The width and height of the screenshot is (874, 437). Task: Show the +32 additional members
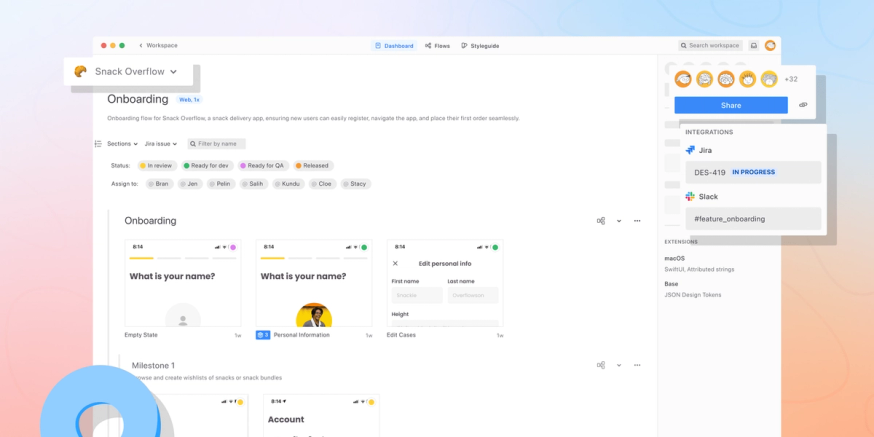[x=791, y=79]
